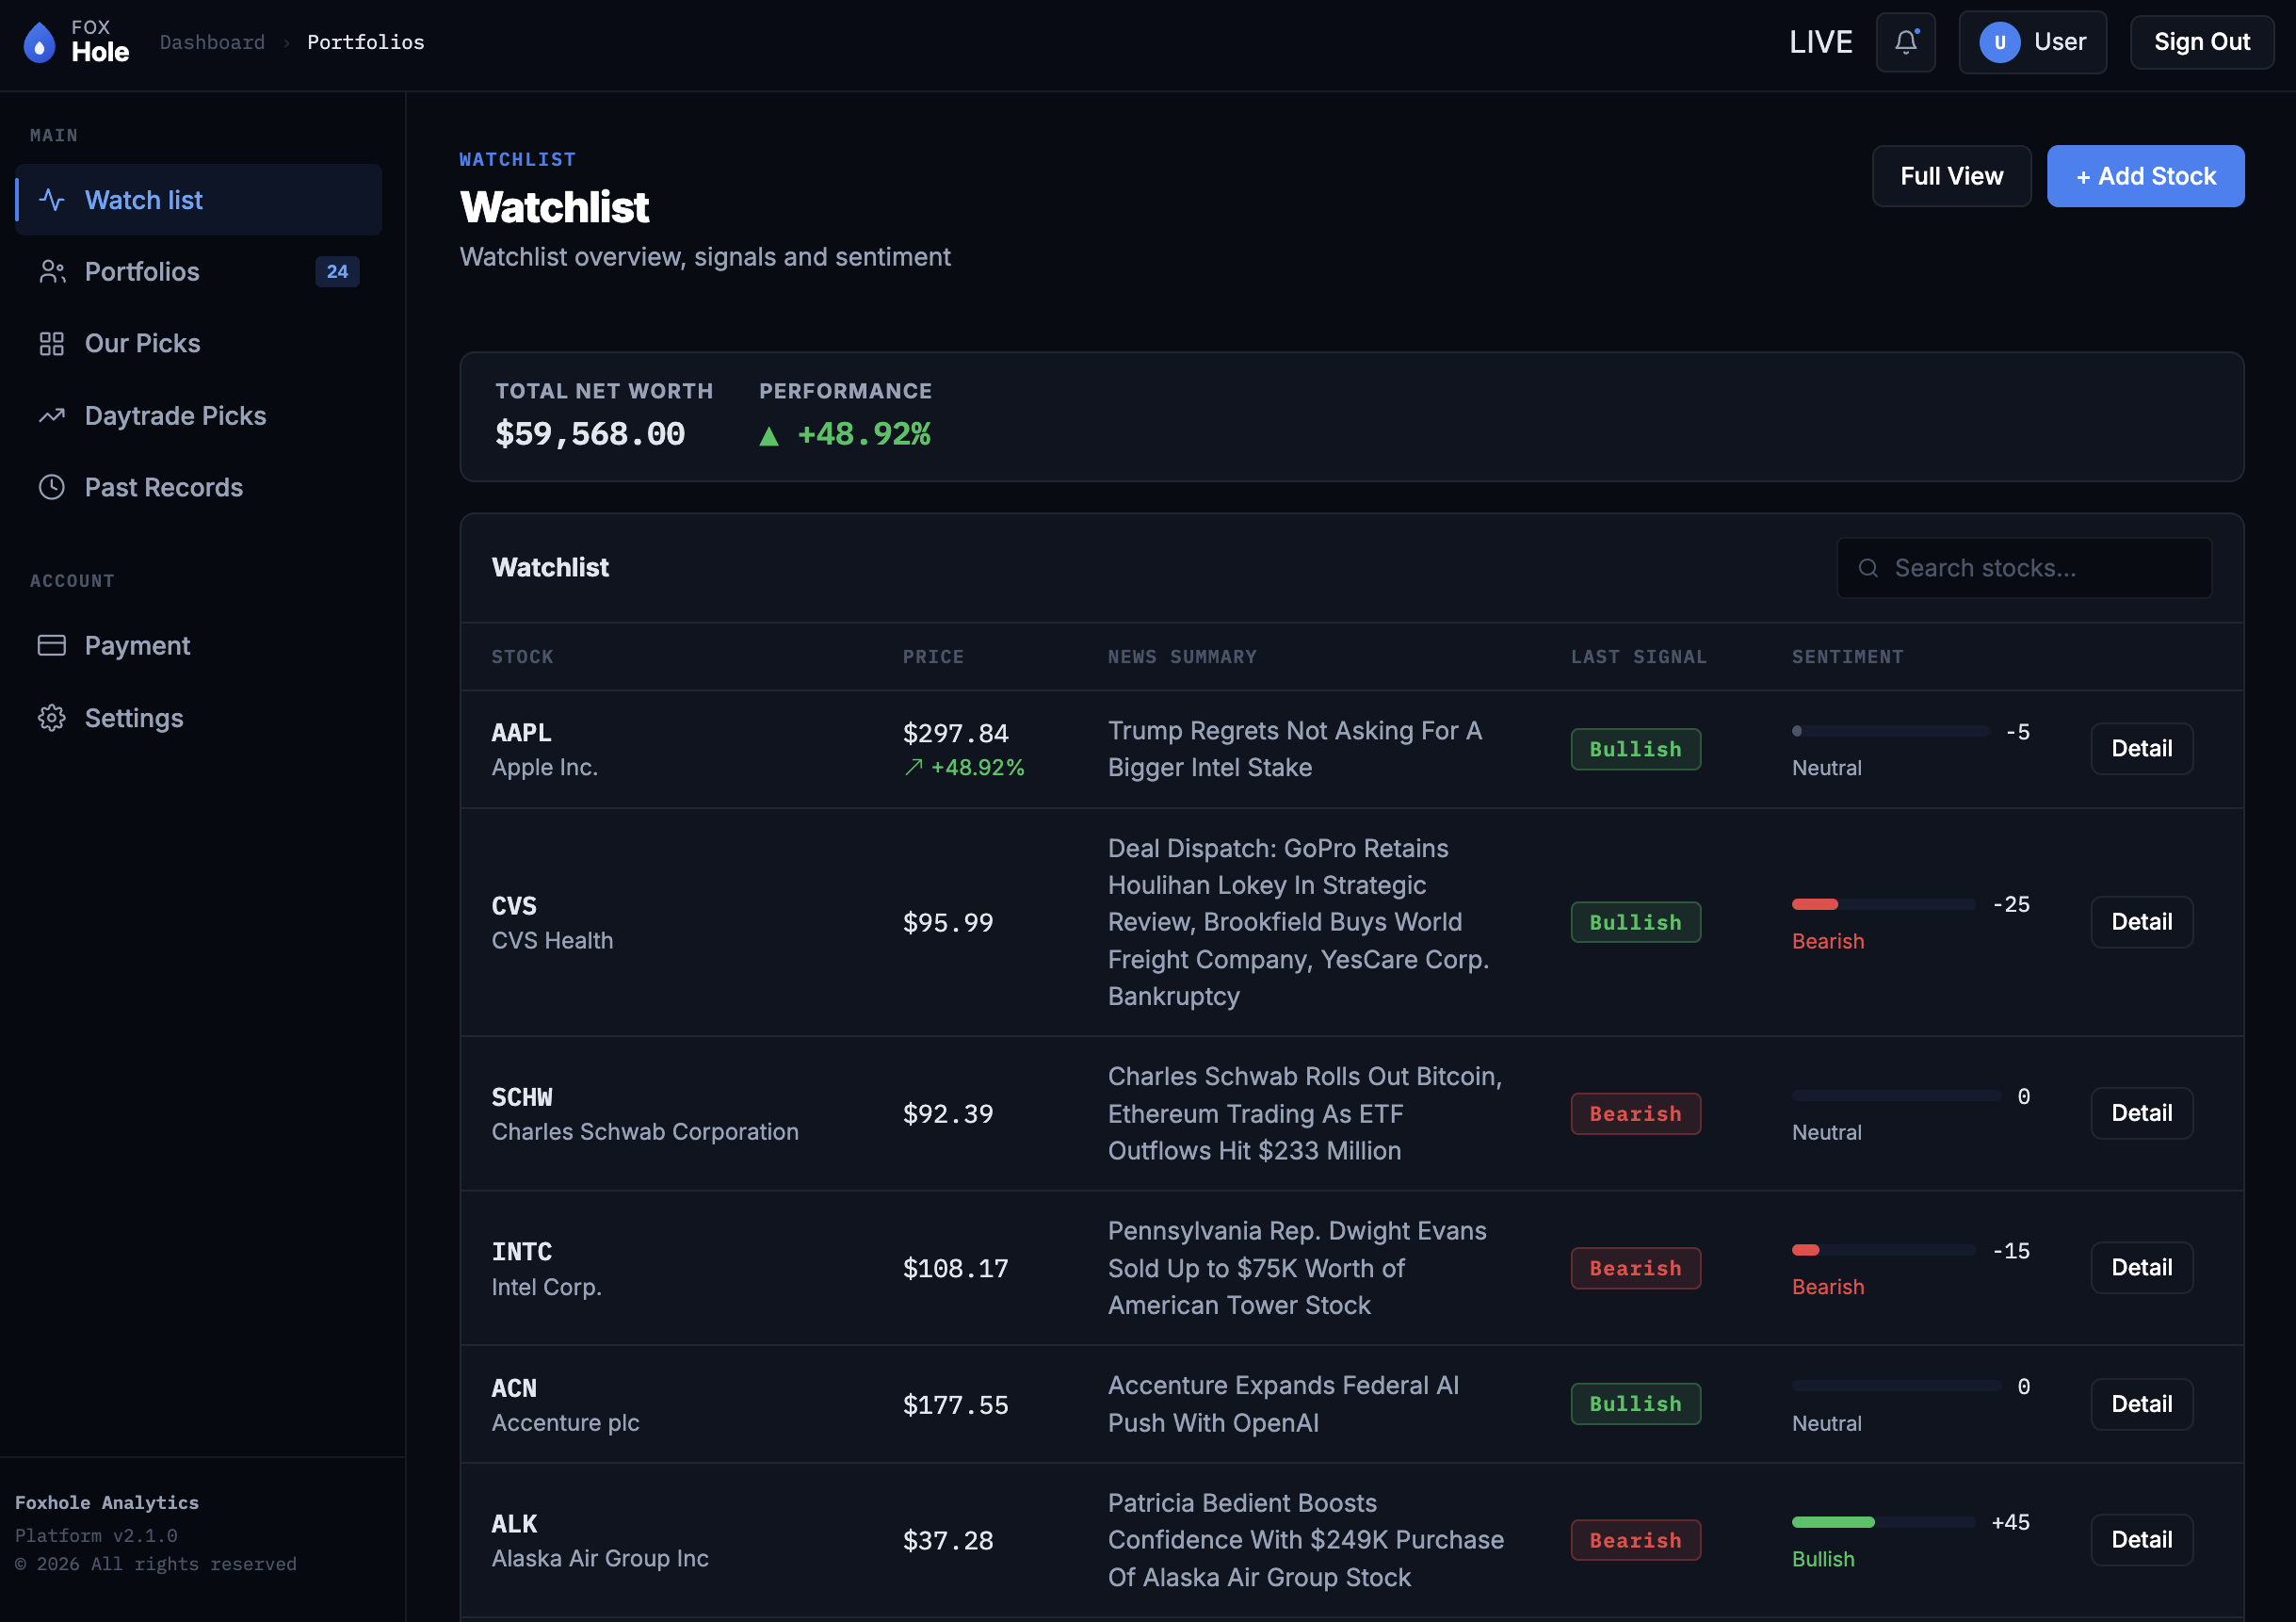Click the $108.17 INTC price
The width and height of the screenshot is (2296, 1622).
[955, 1268]
